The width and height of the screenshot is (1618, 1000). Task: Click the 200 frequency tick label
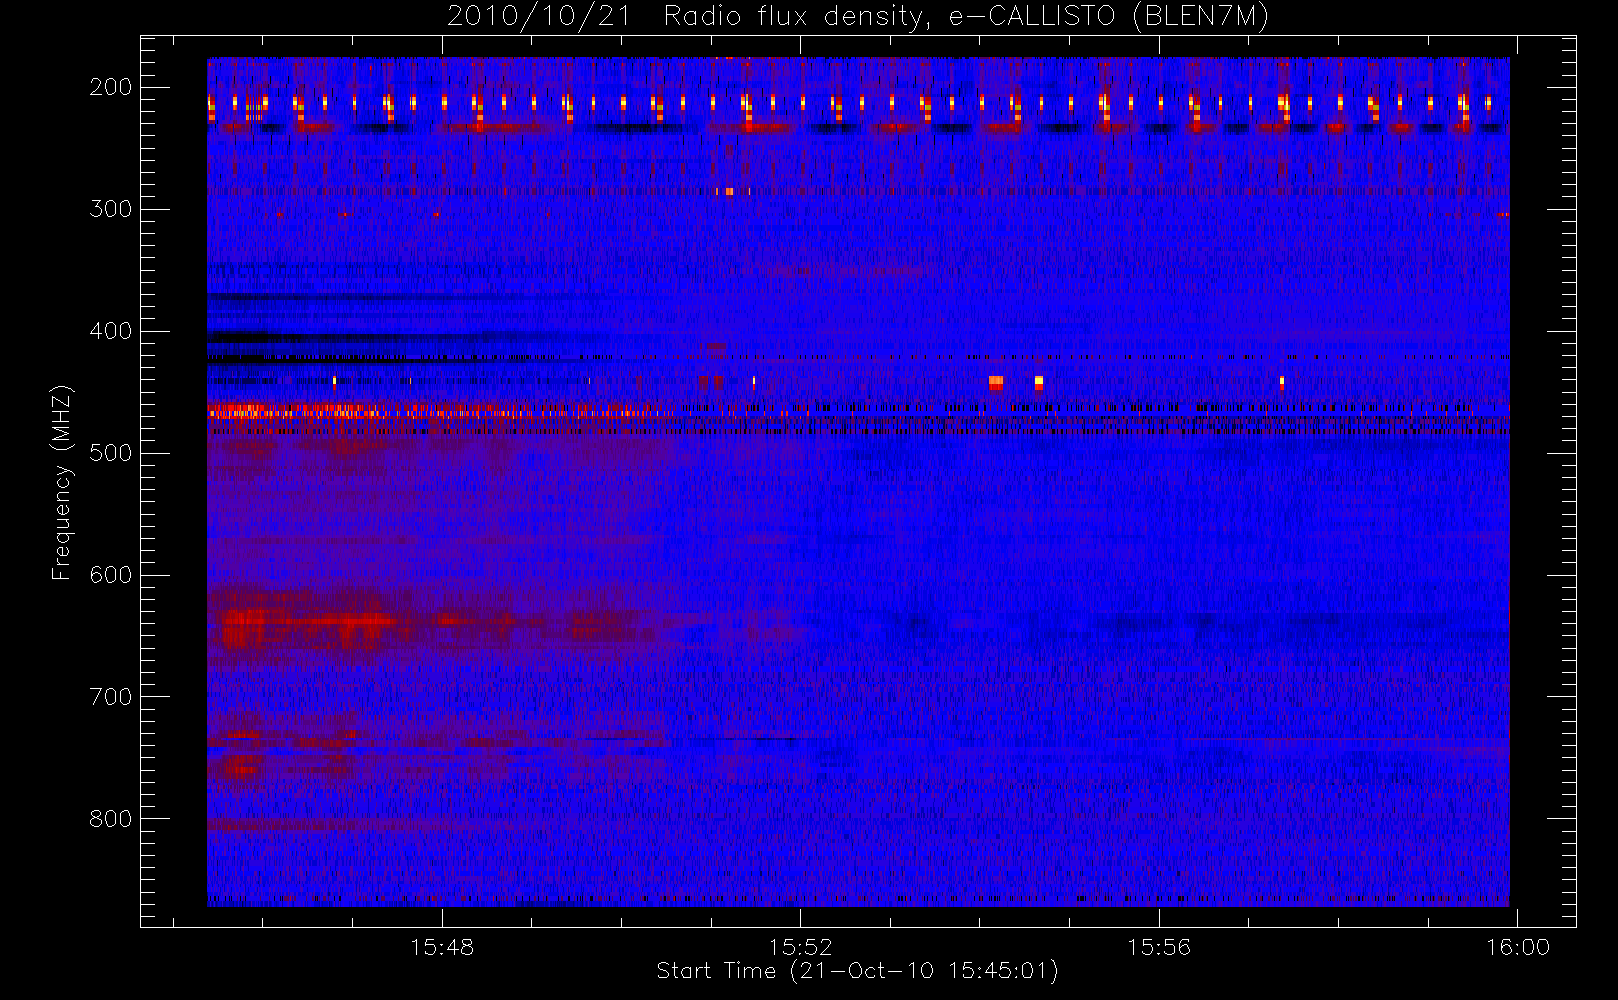coord(111,87)
